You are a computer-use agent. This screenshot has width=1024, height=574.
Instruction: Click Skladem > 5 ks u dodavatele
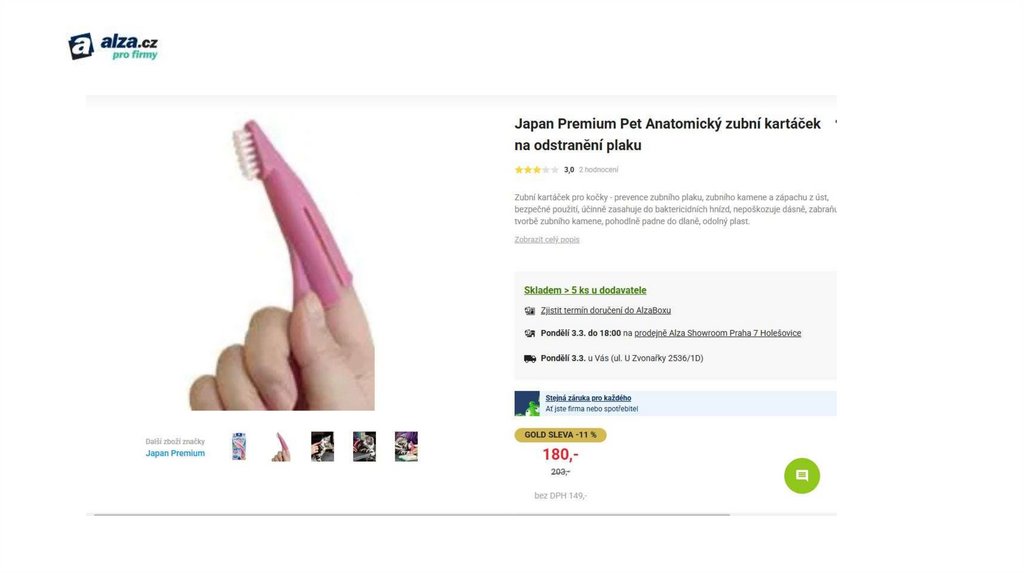point(585,290)
